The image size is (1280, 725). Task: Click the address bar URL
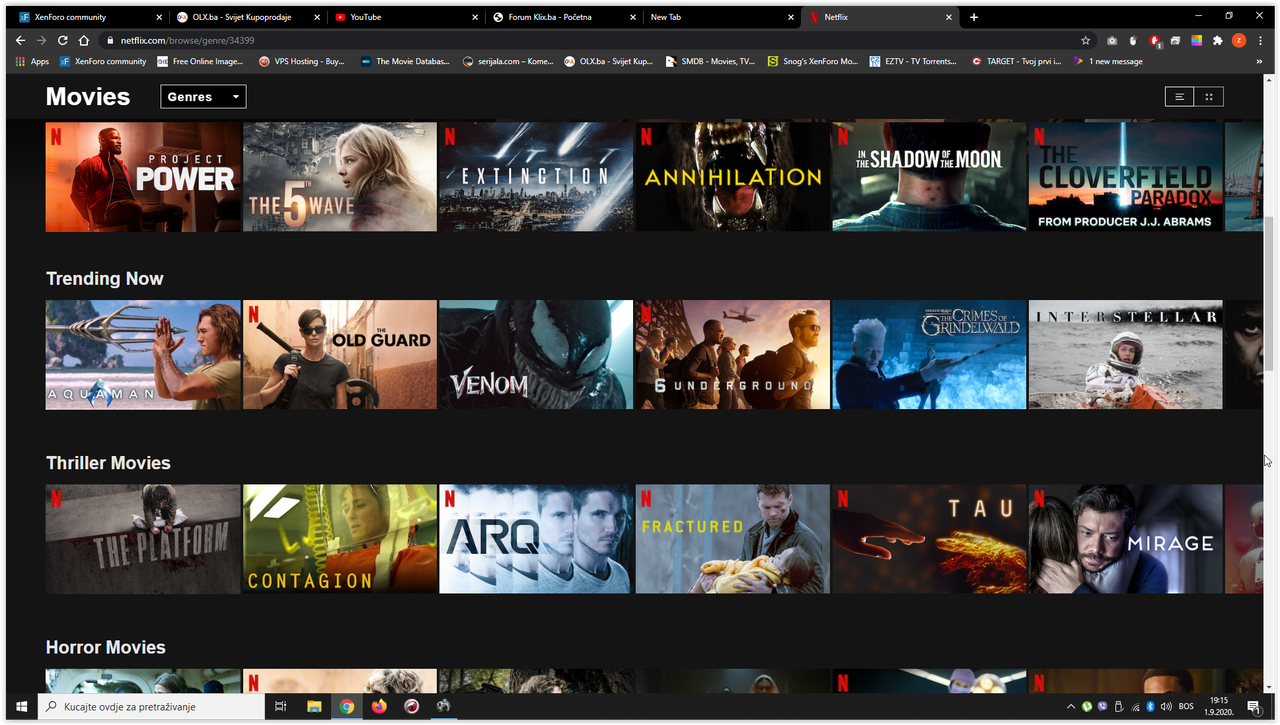pos(187,41)
